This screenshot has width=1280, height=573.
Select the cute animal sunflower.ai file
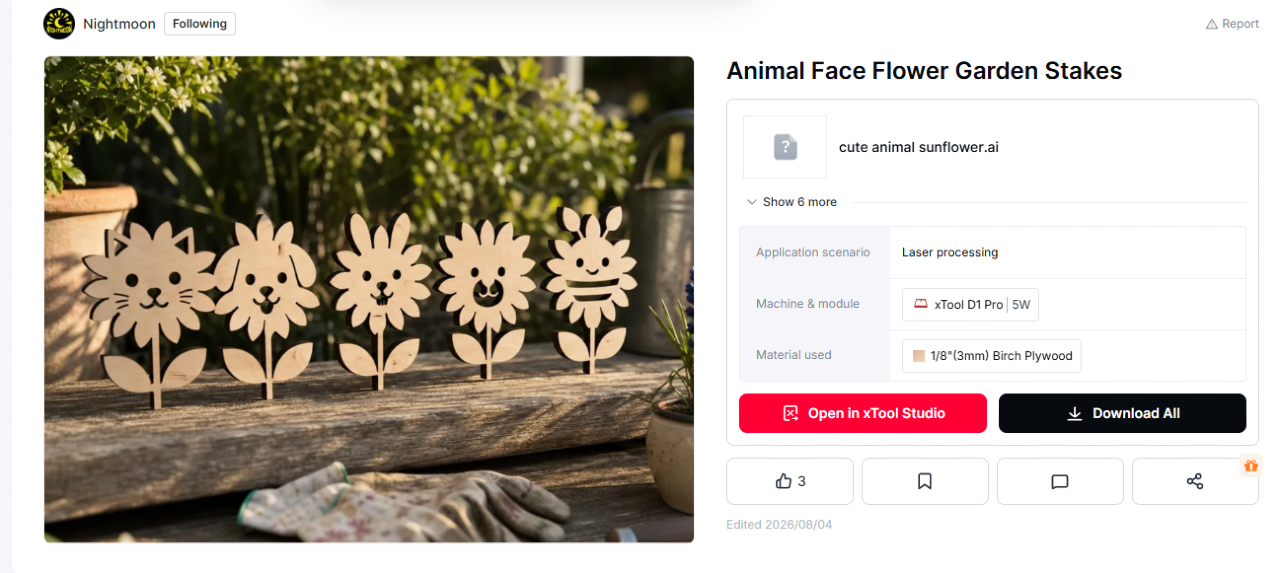coord(918,147)
